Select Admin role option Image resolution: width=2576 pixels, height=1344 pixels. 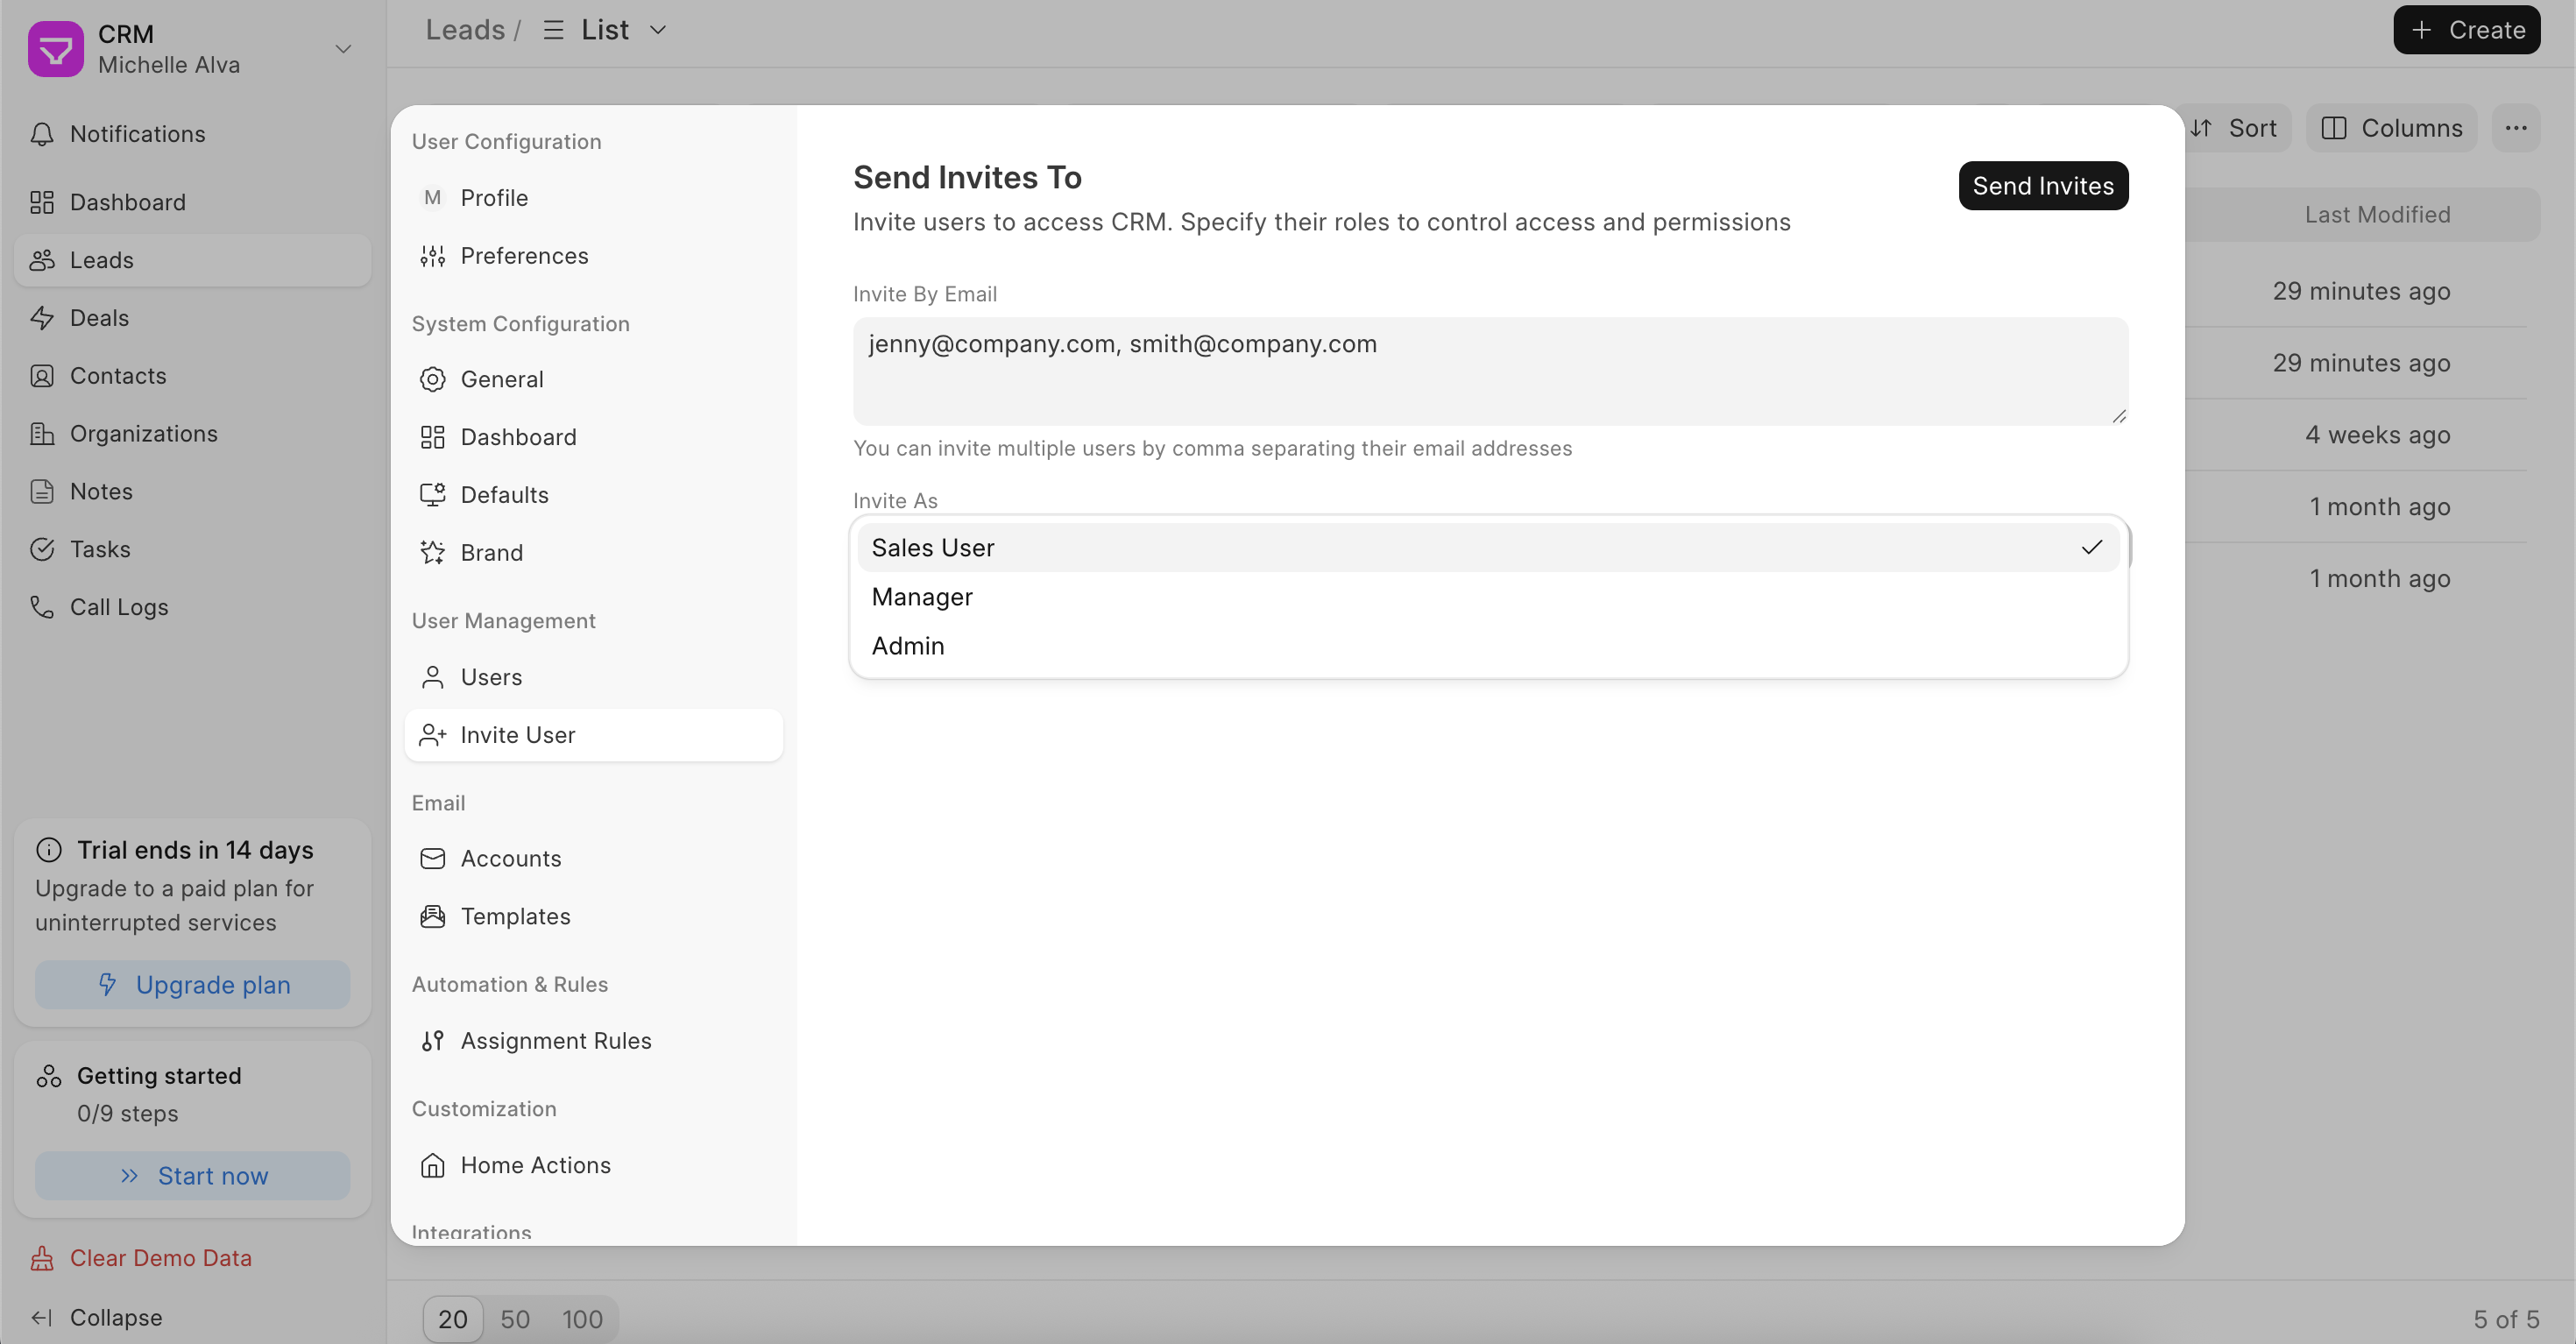coord(908,646)
